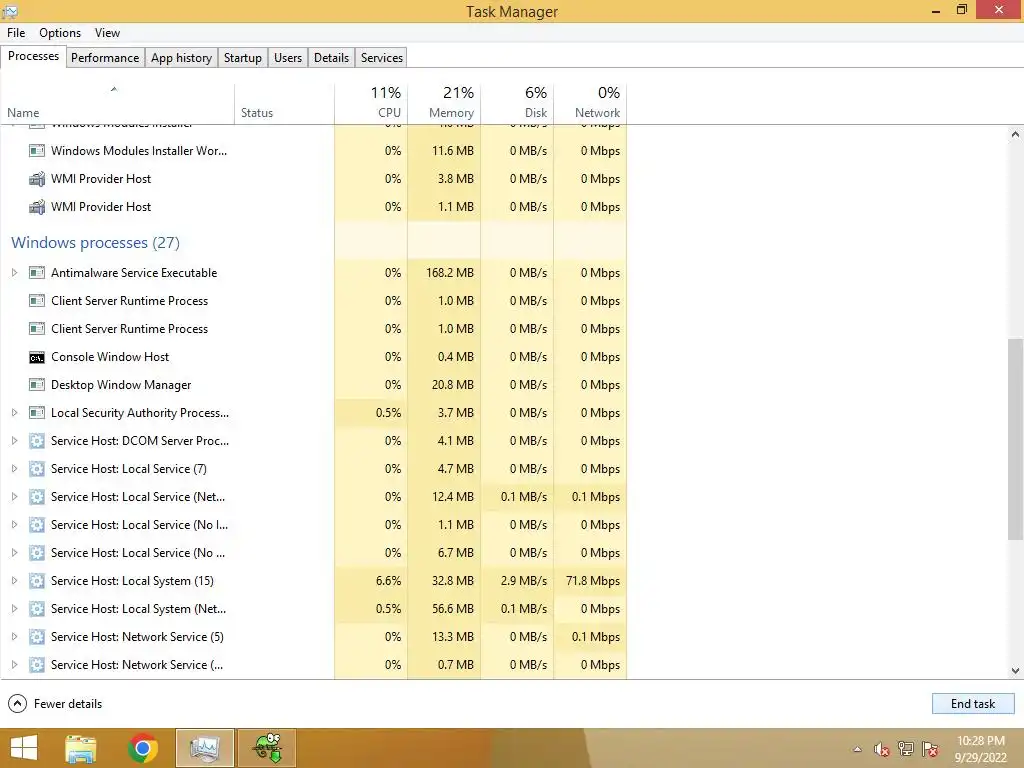Switch to the Users tab

[x=288, y=57]
